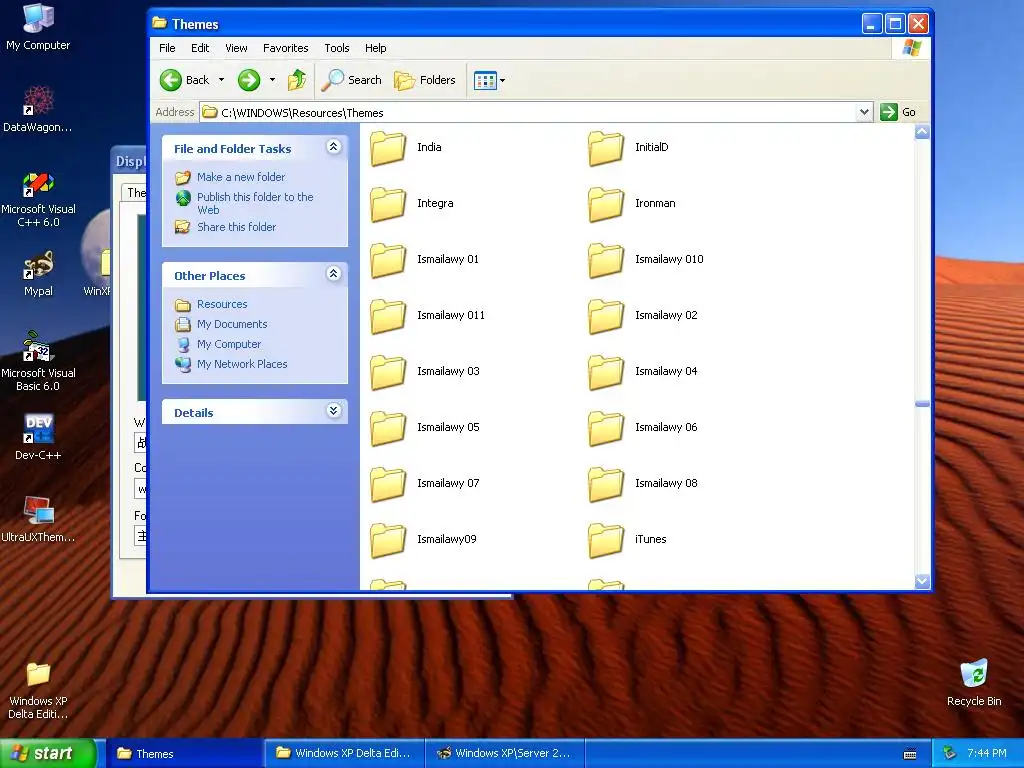1024x768 pixels.
Task: Select the InitialD folder
Action: point(628,148)
